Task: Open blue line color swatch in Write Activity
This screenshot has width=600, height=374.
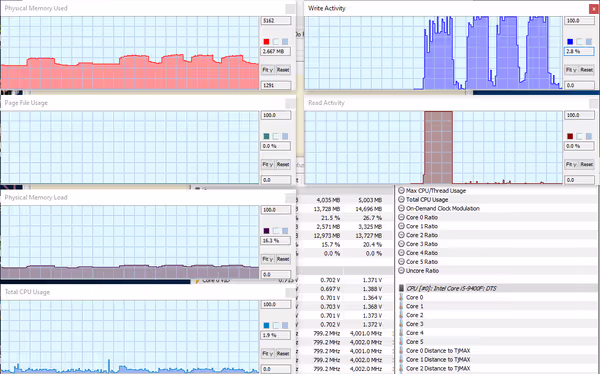Action: [570, 41]
